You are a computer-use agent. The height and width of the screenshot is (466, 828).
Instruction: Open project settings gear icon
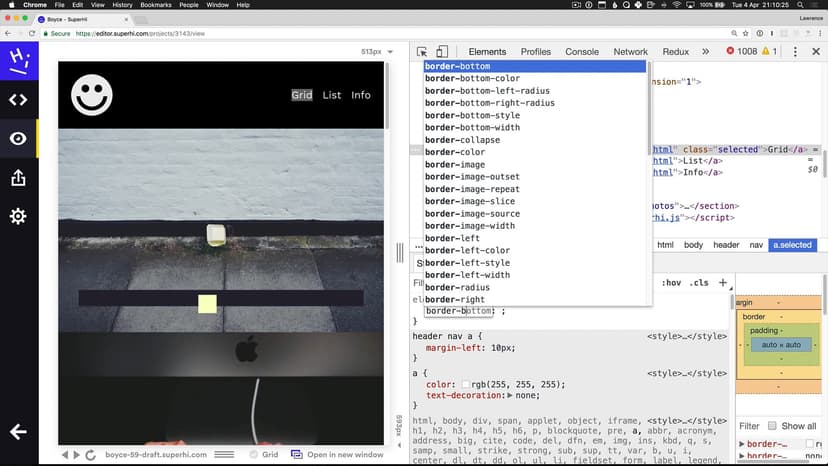point(18,216)
